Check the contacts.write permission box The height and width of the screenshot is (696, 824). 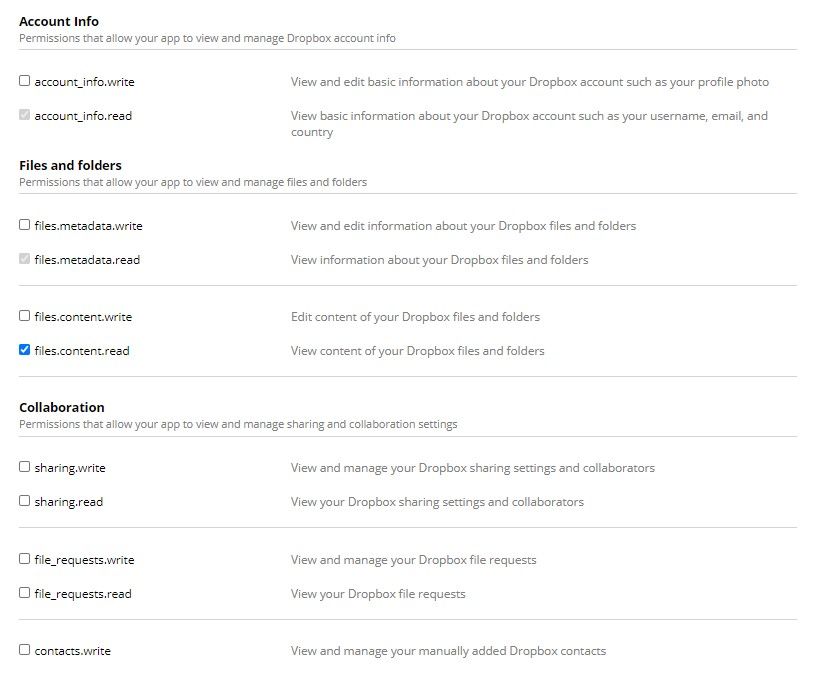24,650
